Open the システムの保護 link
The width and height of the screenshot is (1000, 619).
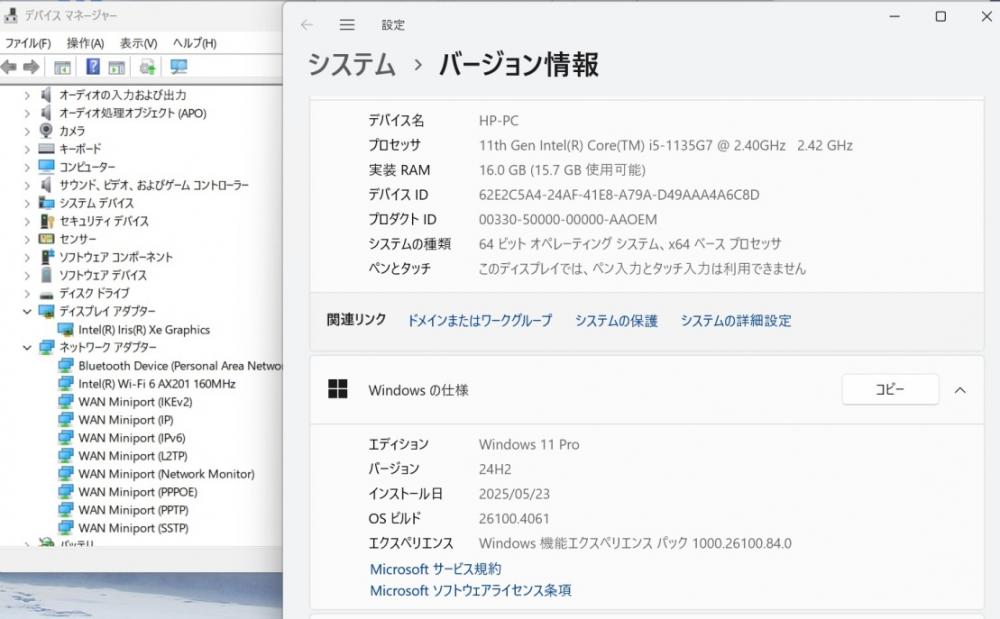click(616, 320)
